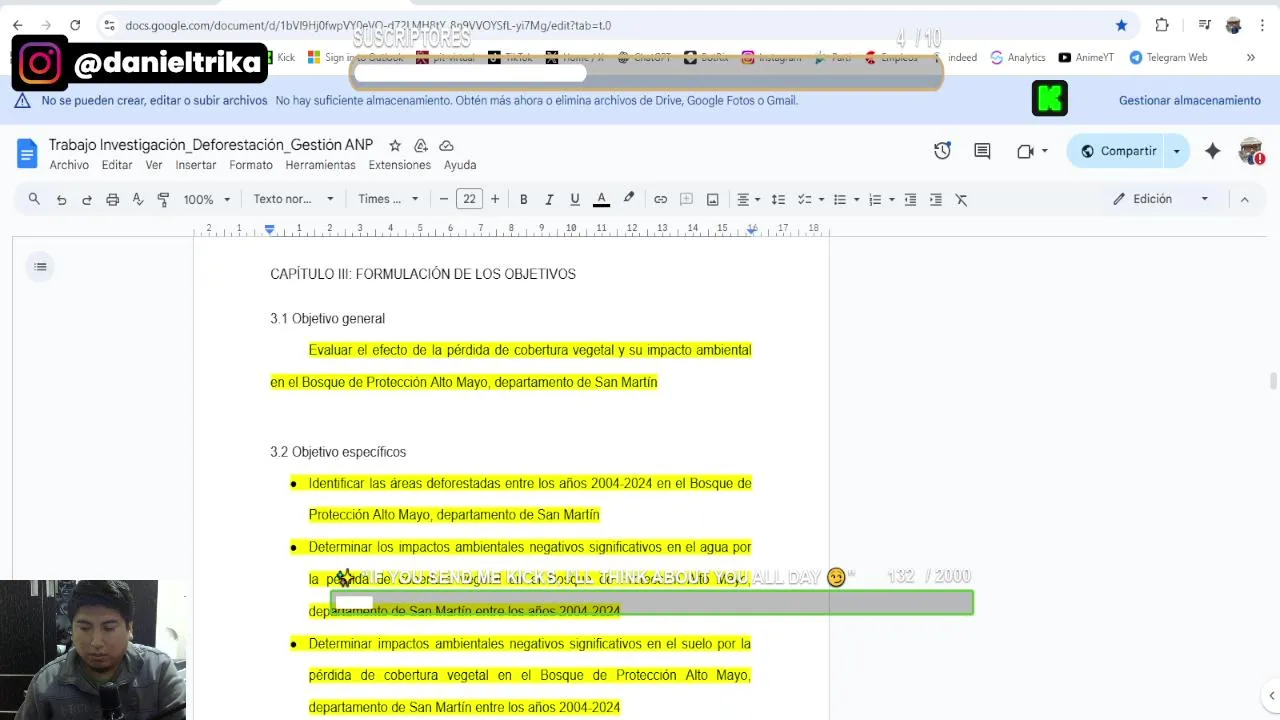Open the numbered list dropdown
This screenshot has height=720, width=1280.
881,199
